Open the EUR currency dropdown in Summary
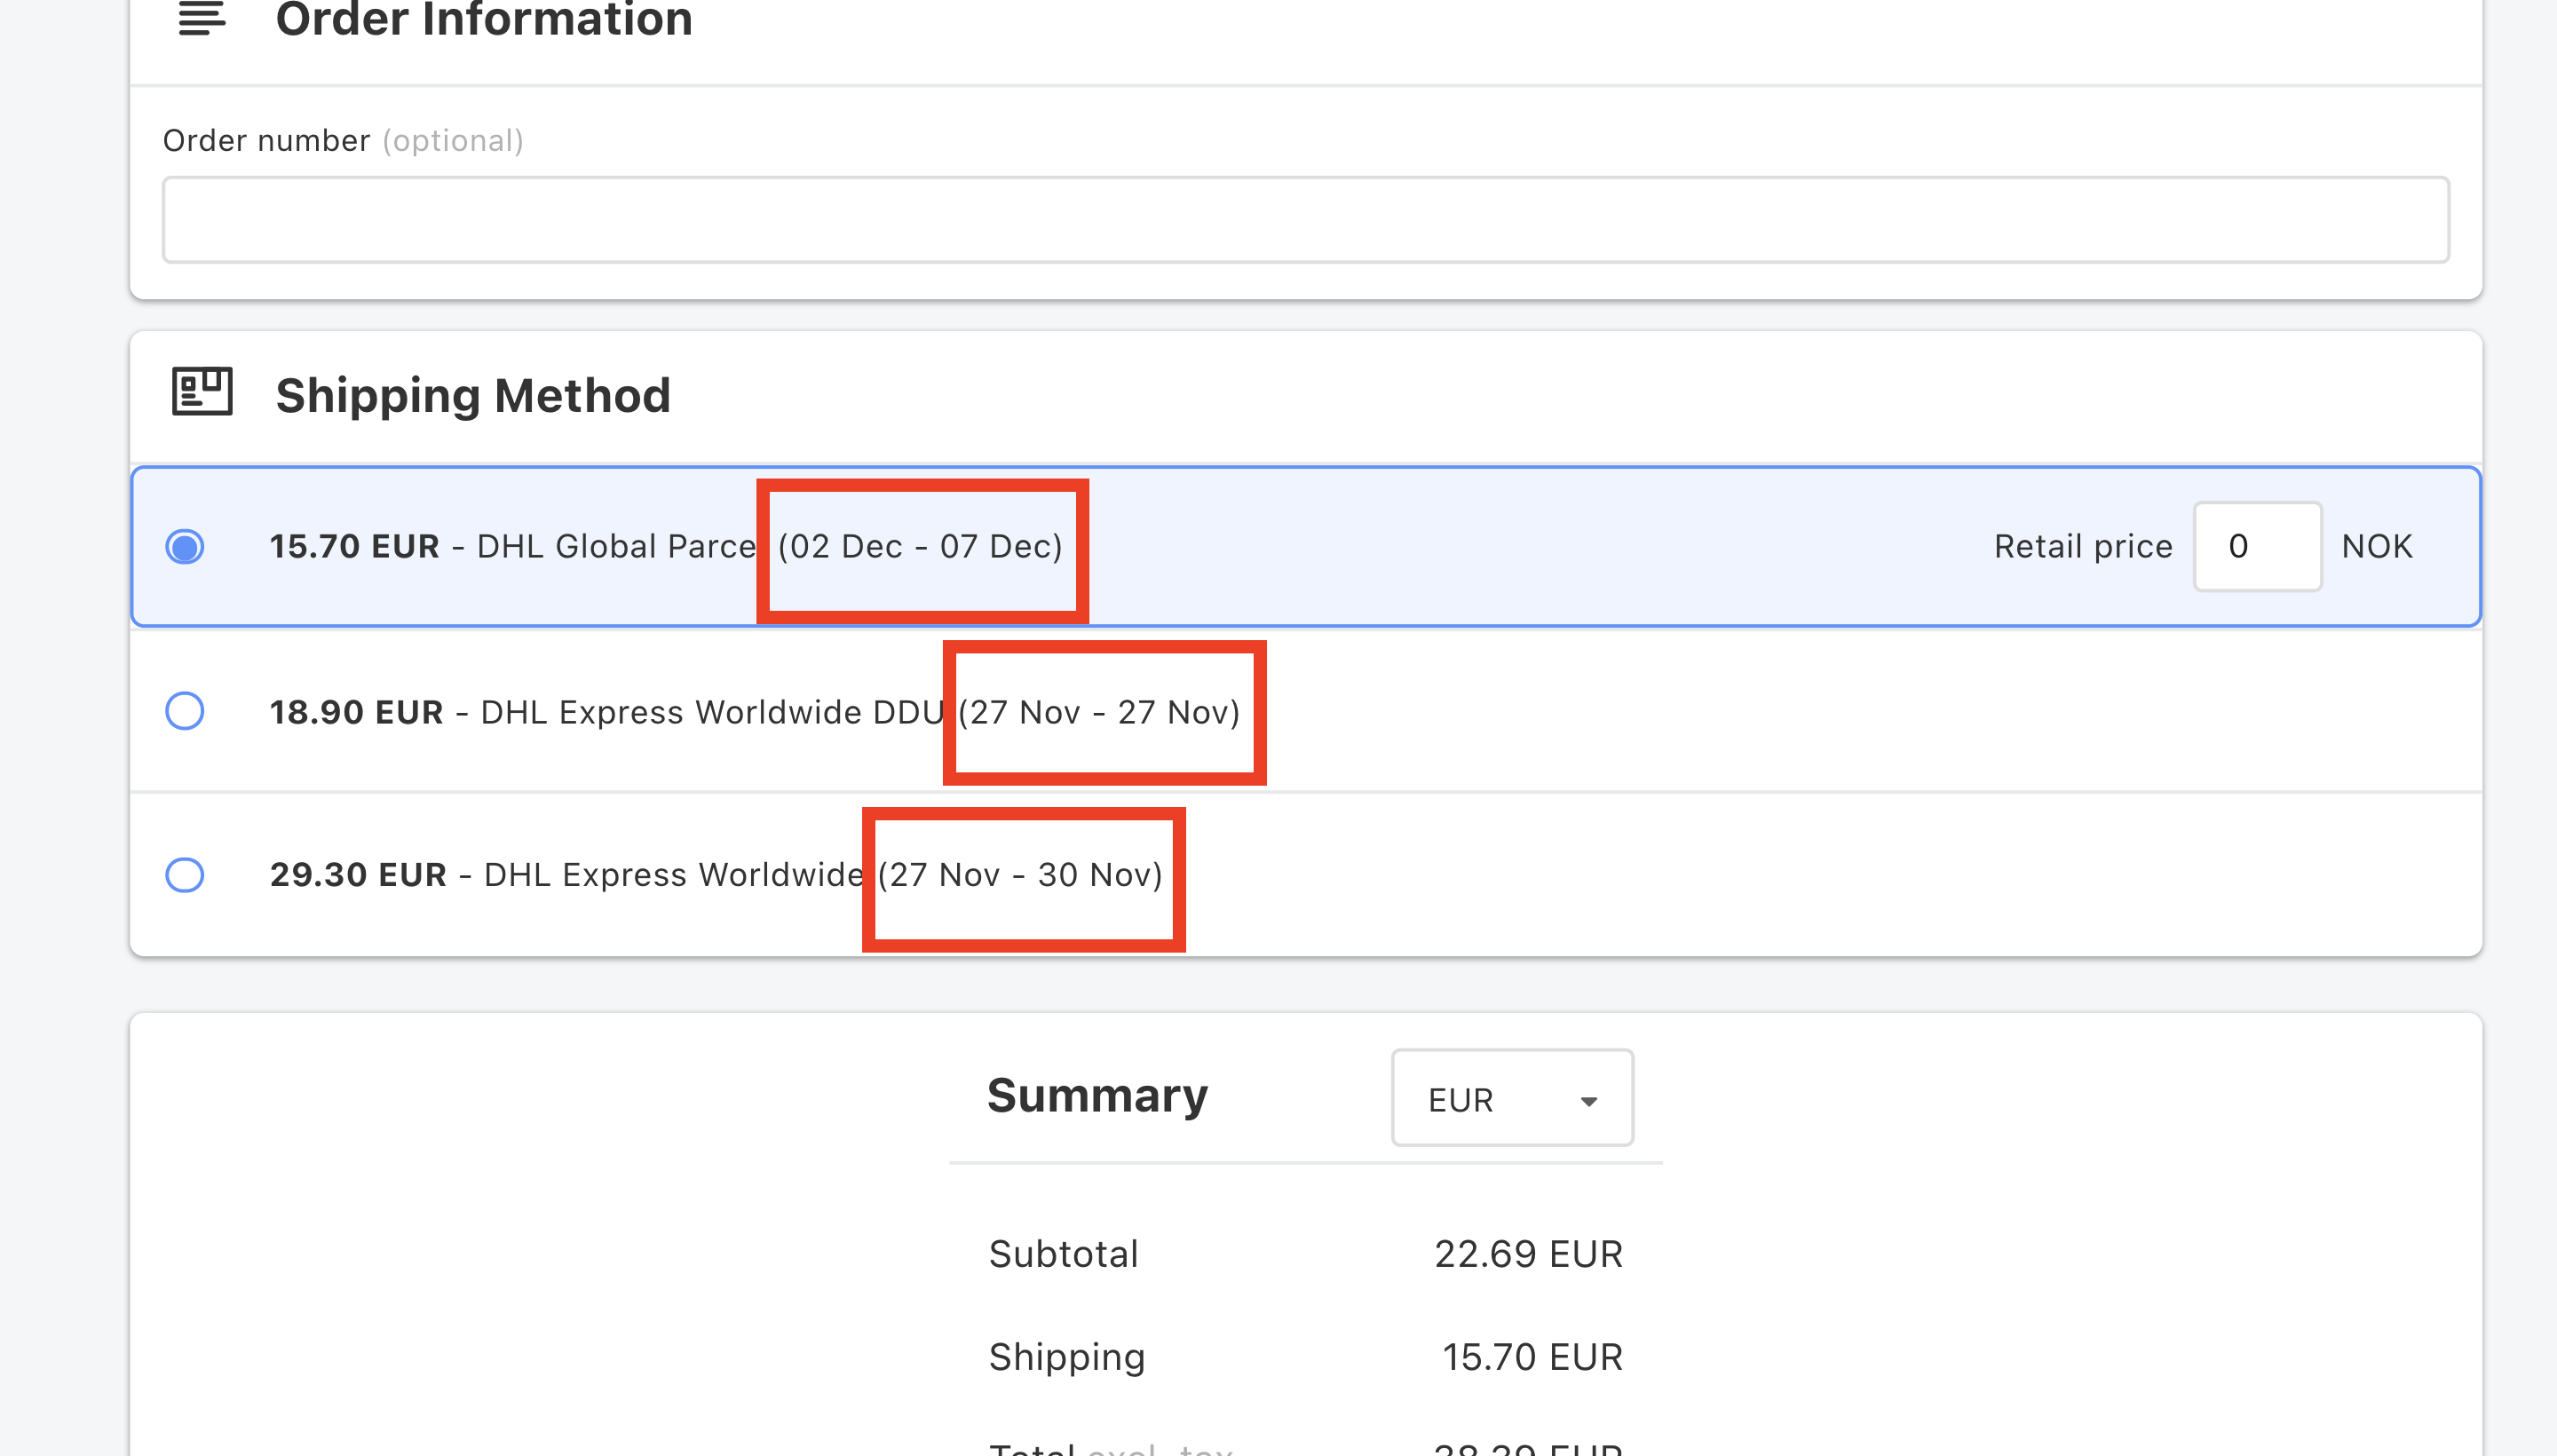The image size is (2557, 1456). (x=1512, y=1098)
